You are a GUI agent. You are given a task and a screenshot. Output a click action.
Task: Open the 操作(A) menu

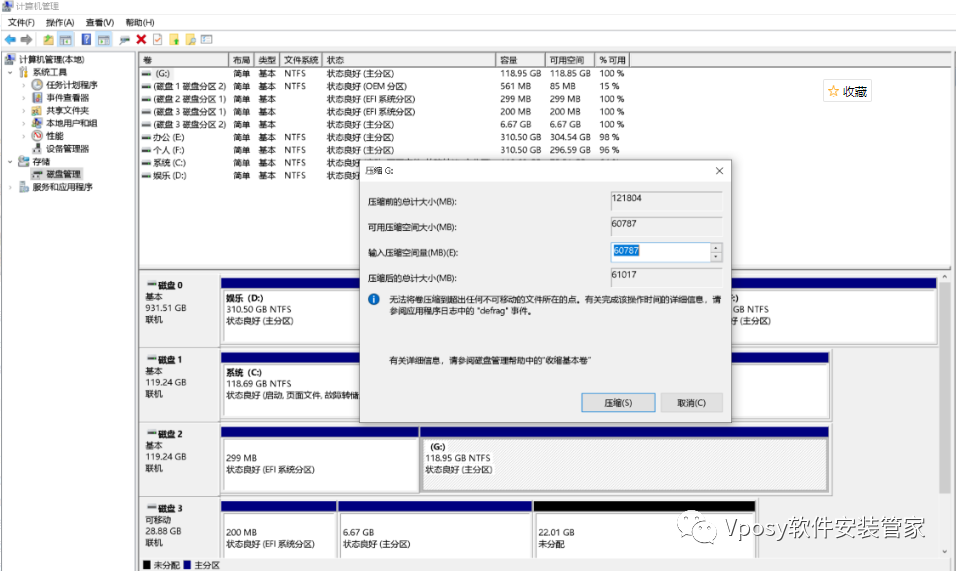tap(59, 22)
